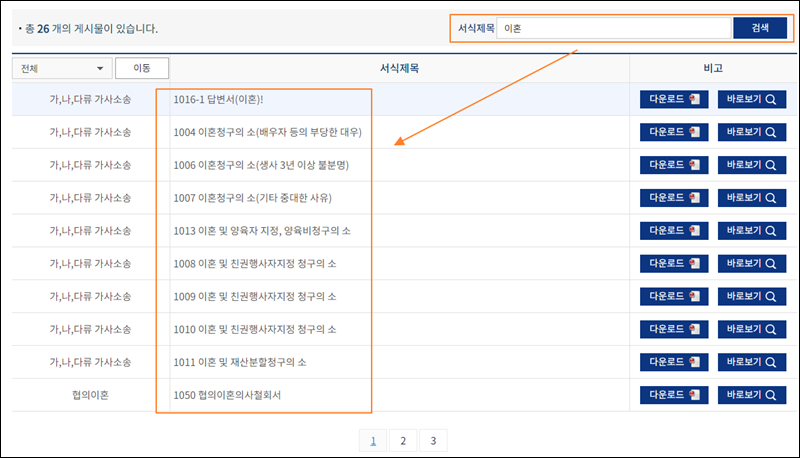Open title 1011 이혼 및 재산분할청구의 소
The height and width of the screenshot is (458, 800).
[240, 362]
